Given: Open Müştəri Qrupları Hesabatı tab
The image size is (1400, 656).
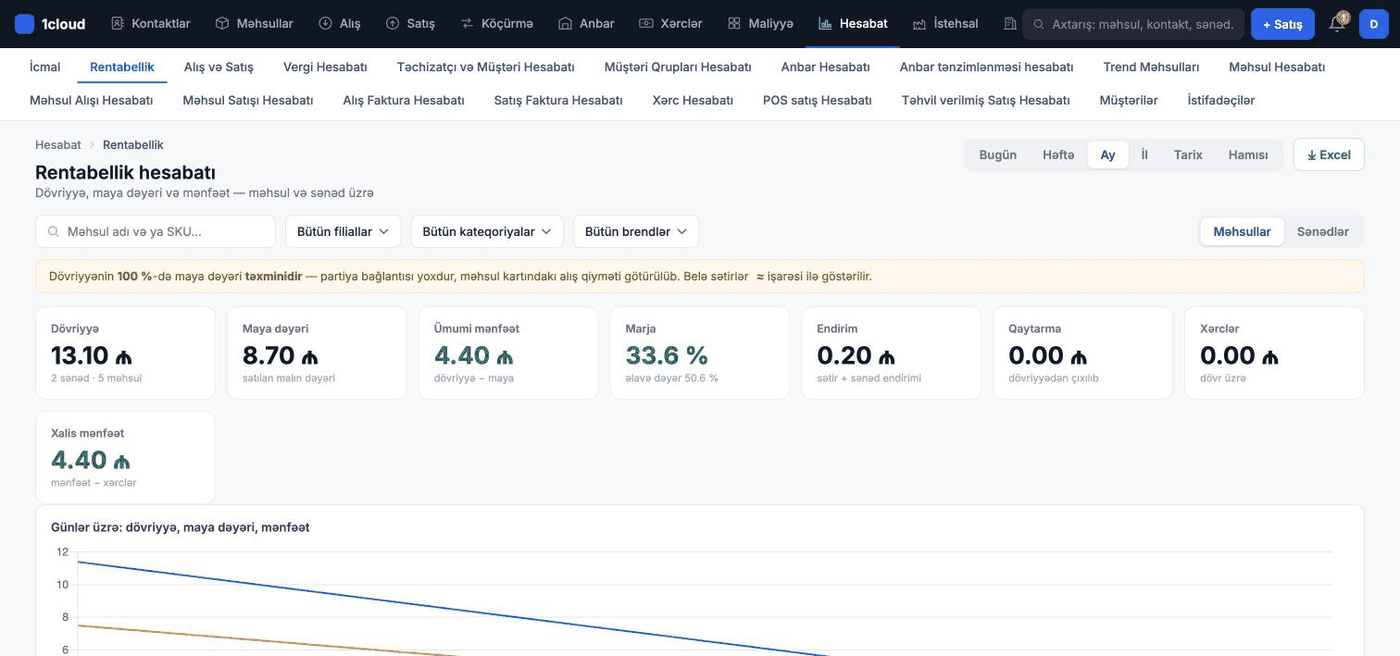Looking at the screenshot, I should point(678,67).
